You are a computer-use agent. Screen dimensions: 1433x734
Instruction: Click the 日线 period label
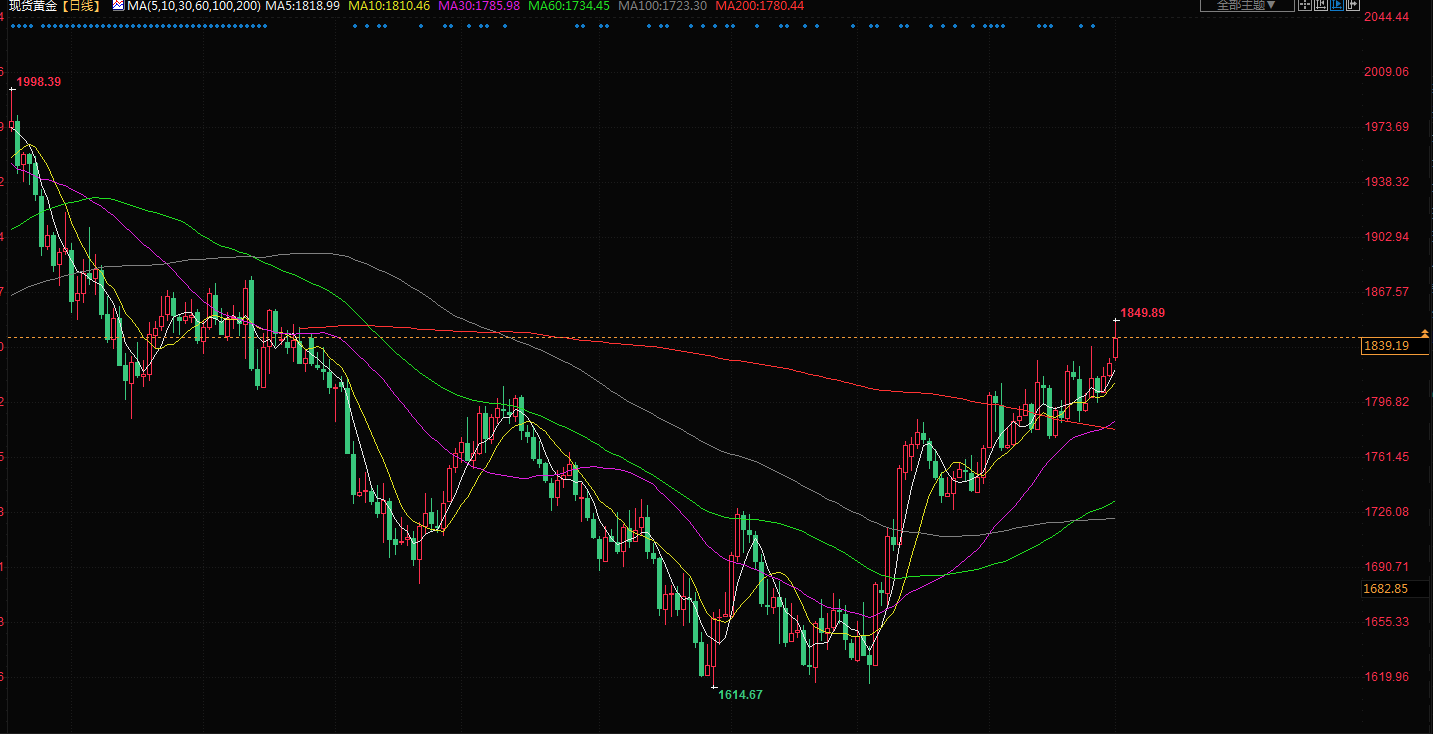tap(83, 6)
